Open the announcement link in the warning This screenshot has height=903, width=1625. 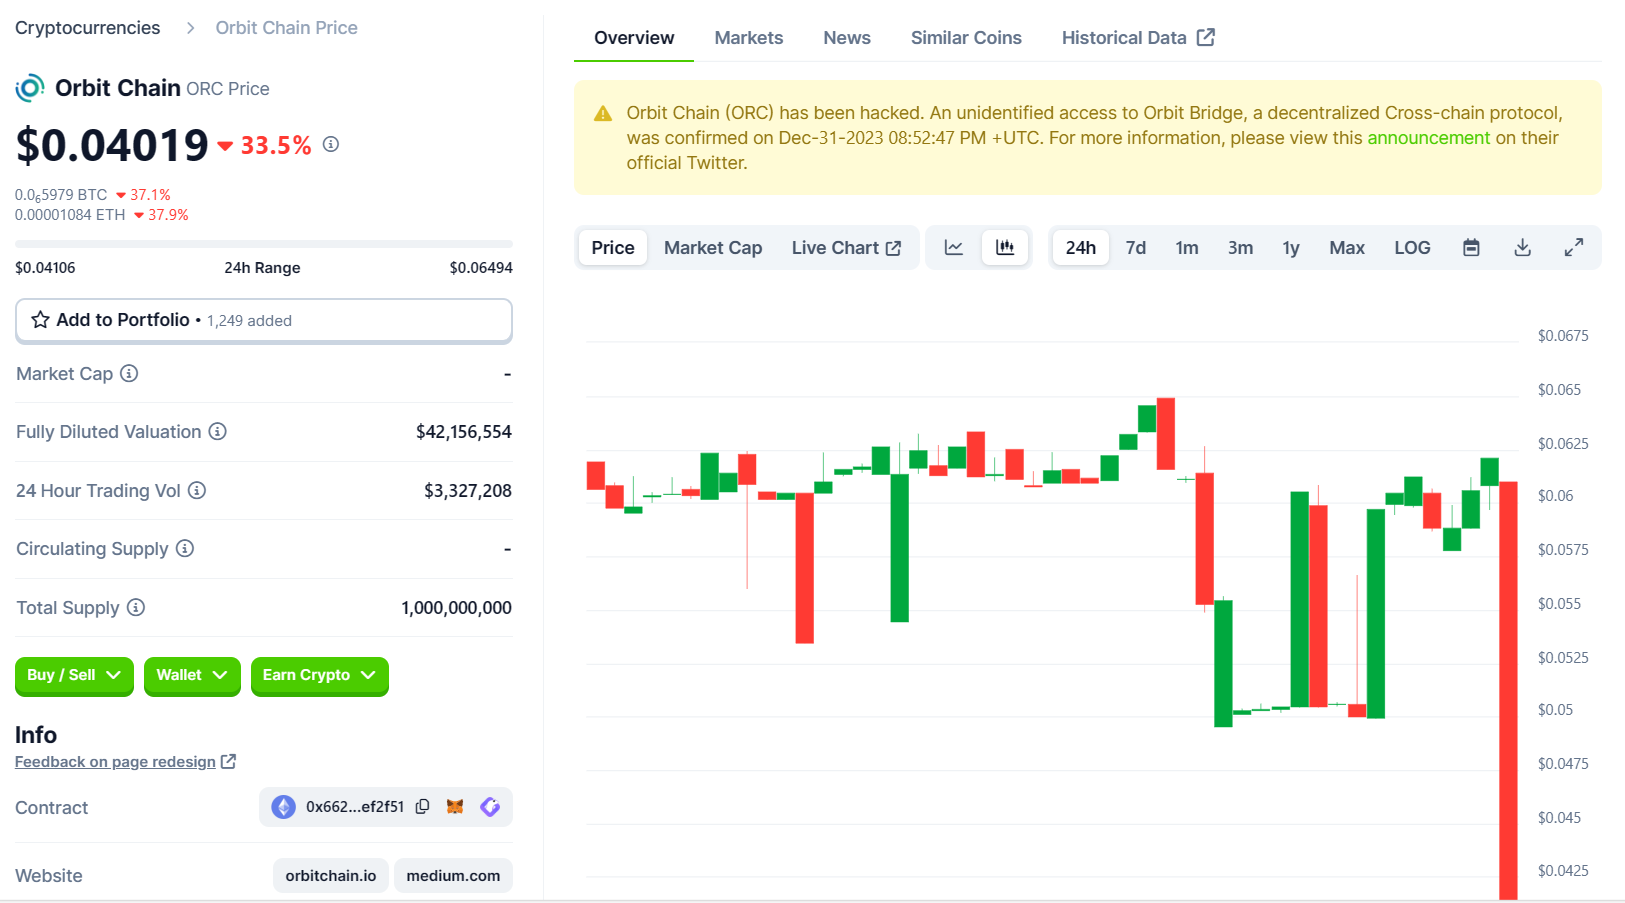click(x=1428, y=138)
